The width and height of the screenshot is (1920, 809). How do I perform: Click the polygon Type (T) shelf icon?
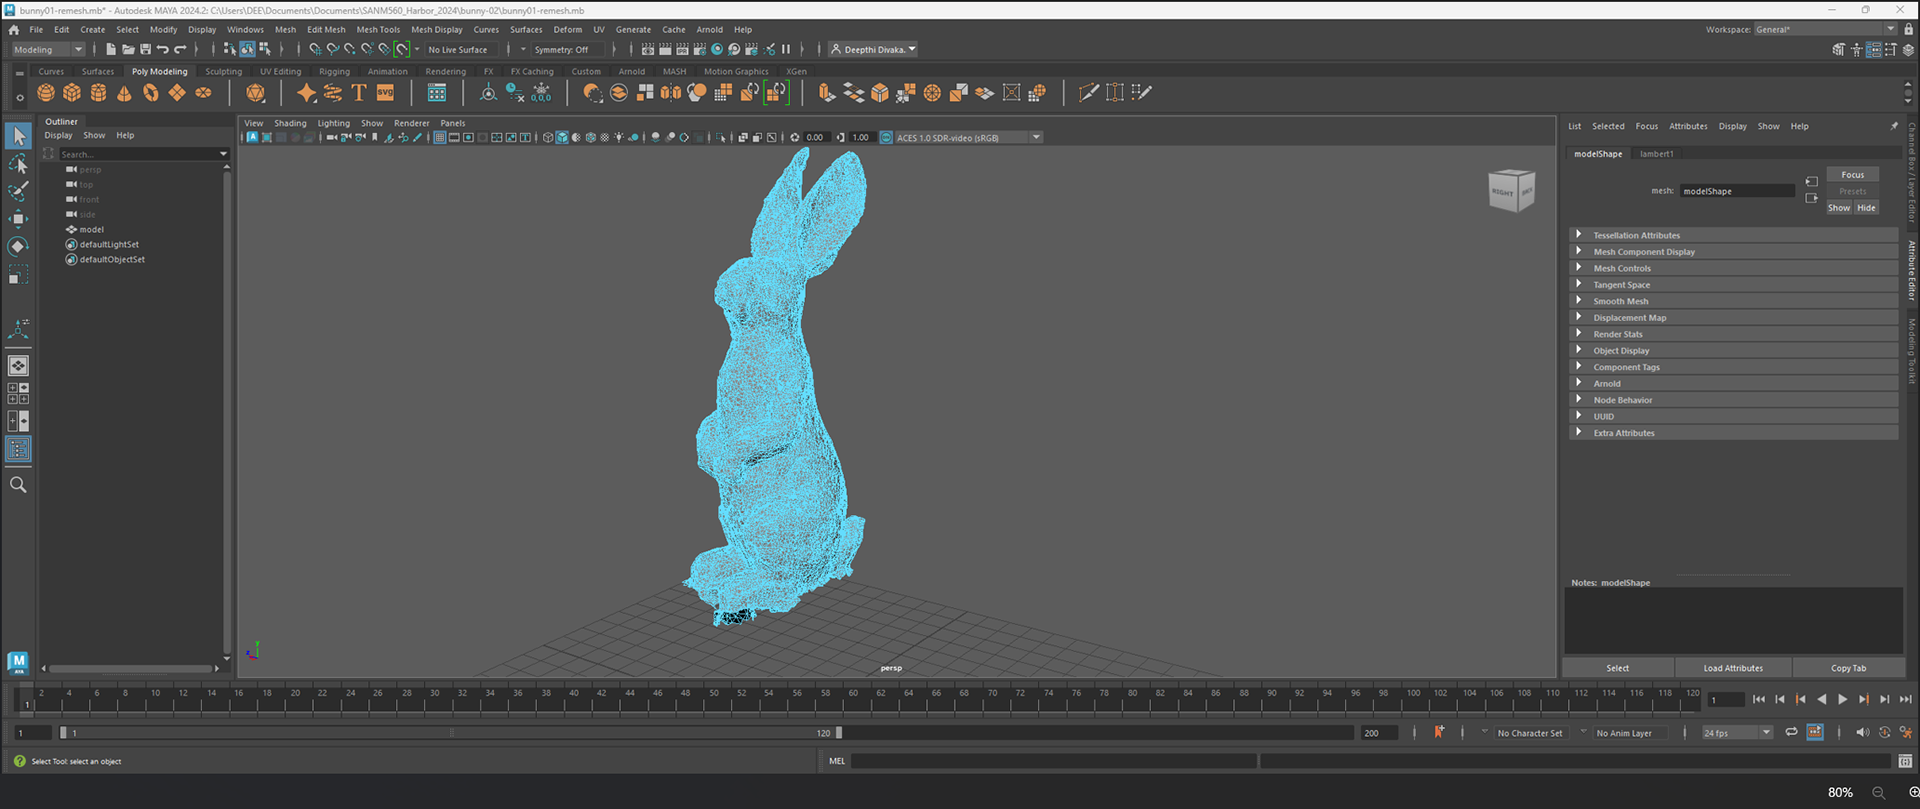coord(359,93)
